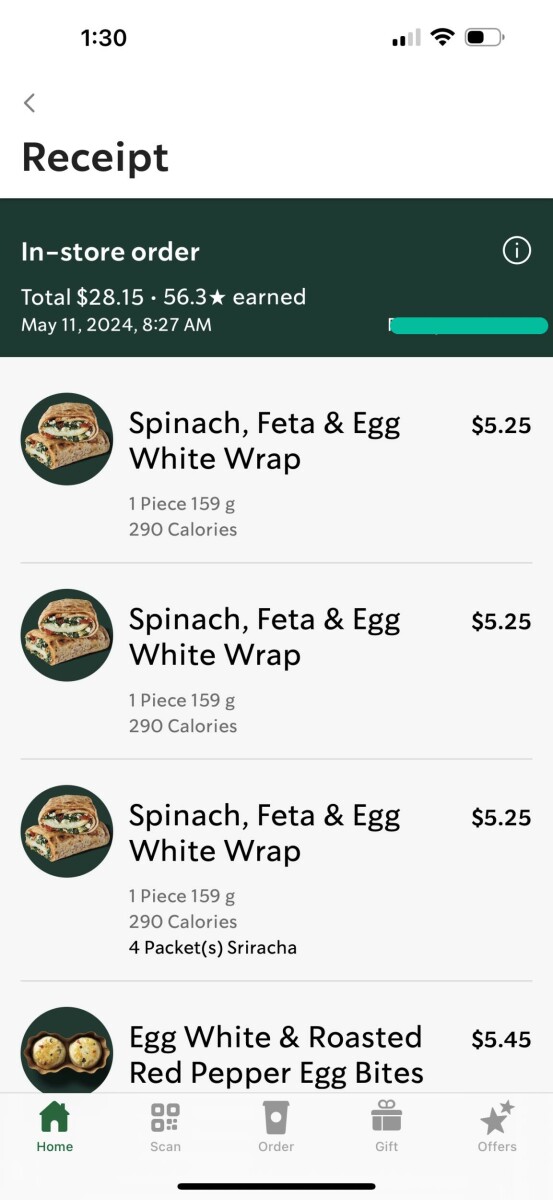Image resolution: width=553 pixels, height=1200 pixels.
Task: Tap the Total $28.15 stars earned line
Action: click(x=163, y=297)
